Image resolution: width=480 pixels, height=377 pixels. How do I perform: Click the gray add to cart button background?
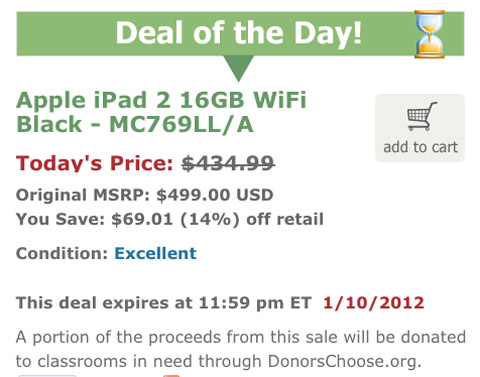click(x=420, y=128)
